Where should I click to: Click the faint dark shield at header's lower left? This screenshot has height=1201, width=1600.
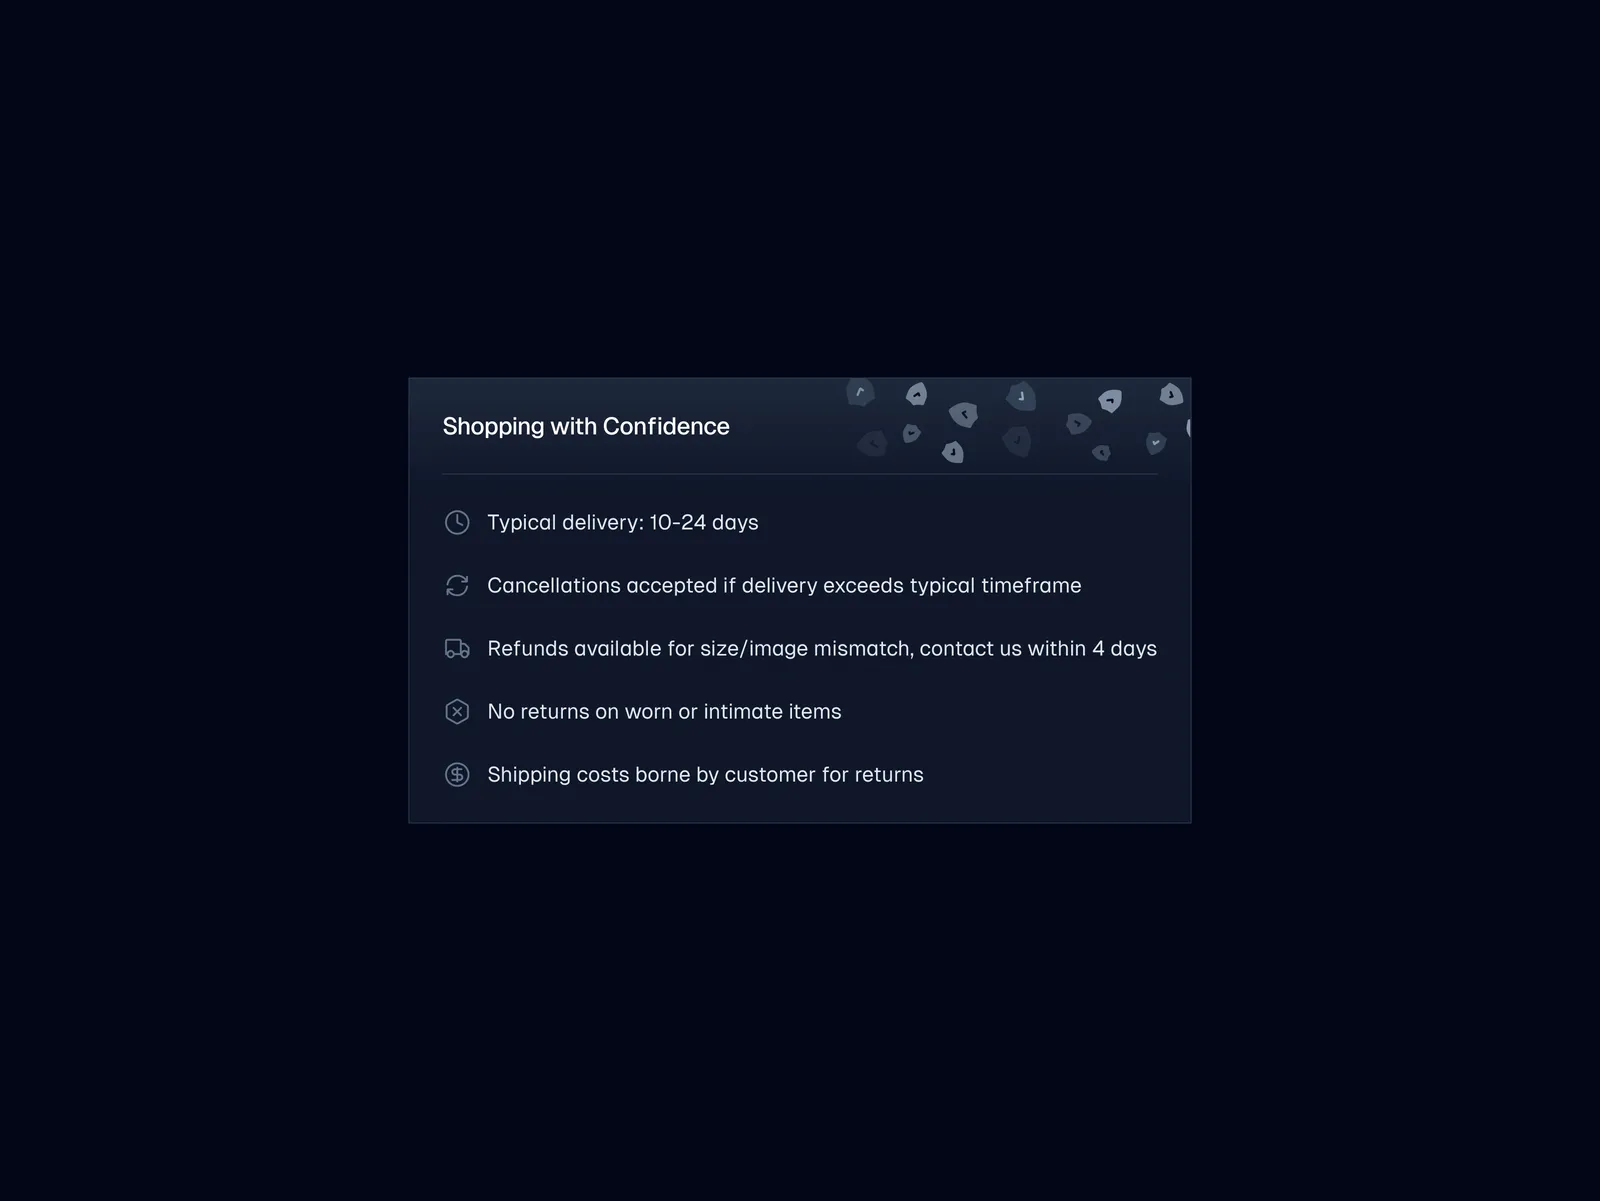pyautogui.click(x=873, y=443)
